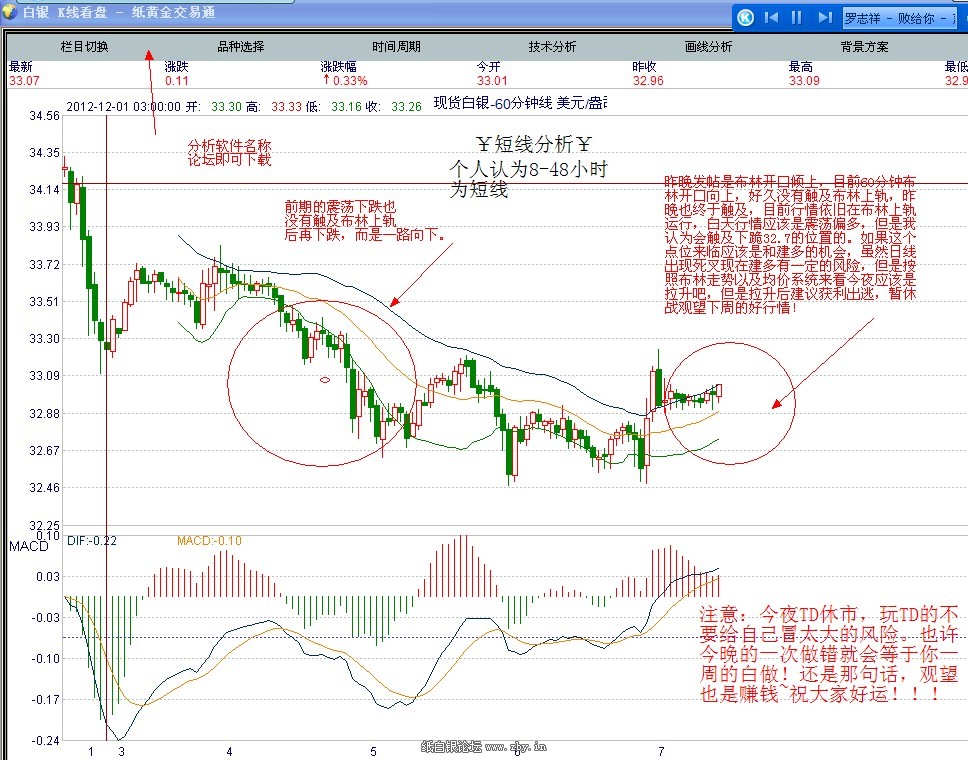Pause the currently playing song
This screenshot has width=968, height=760.
pos(797,17)
